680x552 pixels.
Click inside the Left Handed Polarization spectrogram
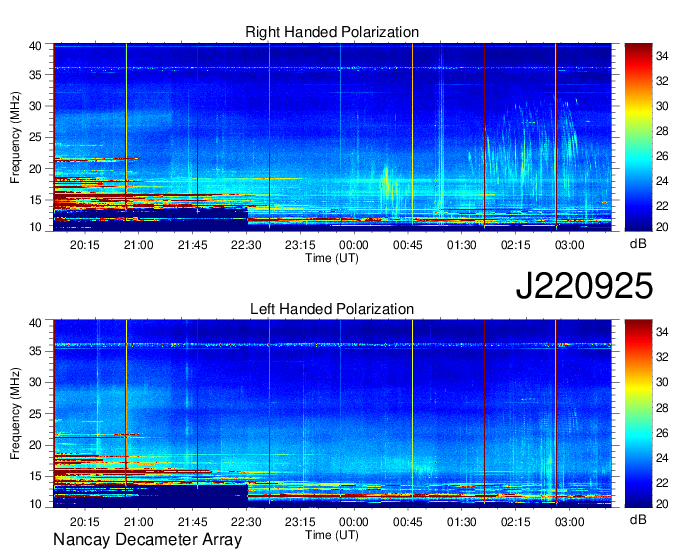pyautogui.click(x=332, y=413)
